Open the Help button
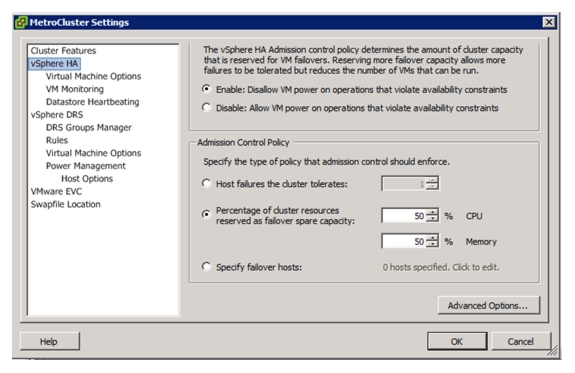575x373 pixels. pos(50,341)
